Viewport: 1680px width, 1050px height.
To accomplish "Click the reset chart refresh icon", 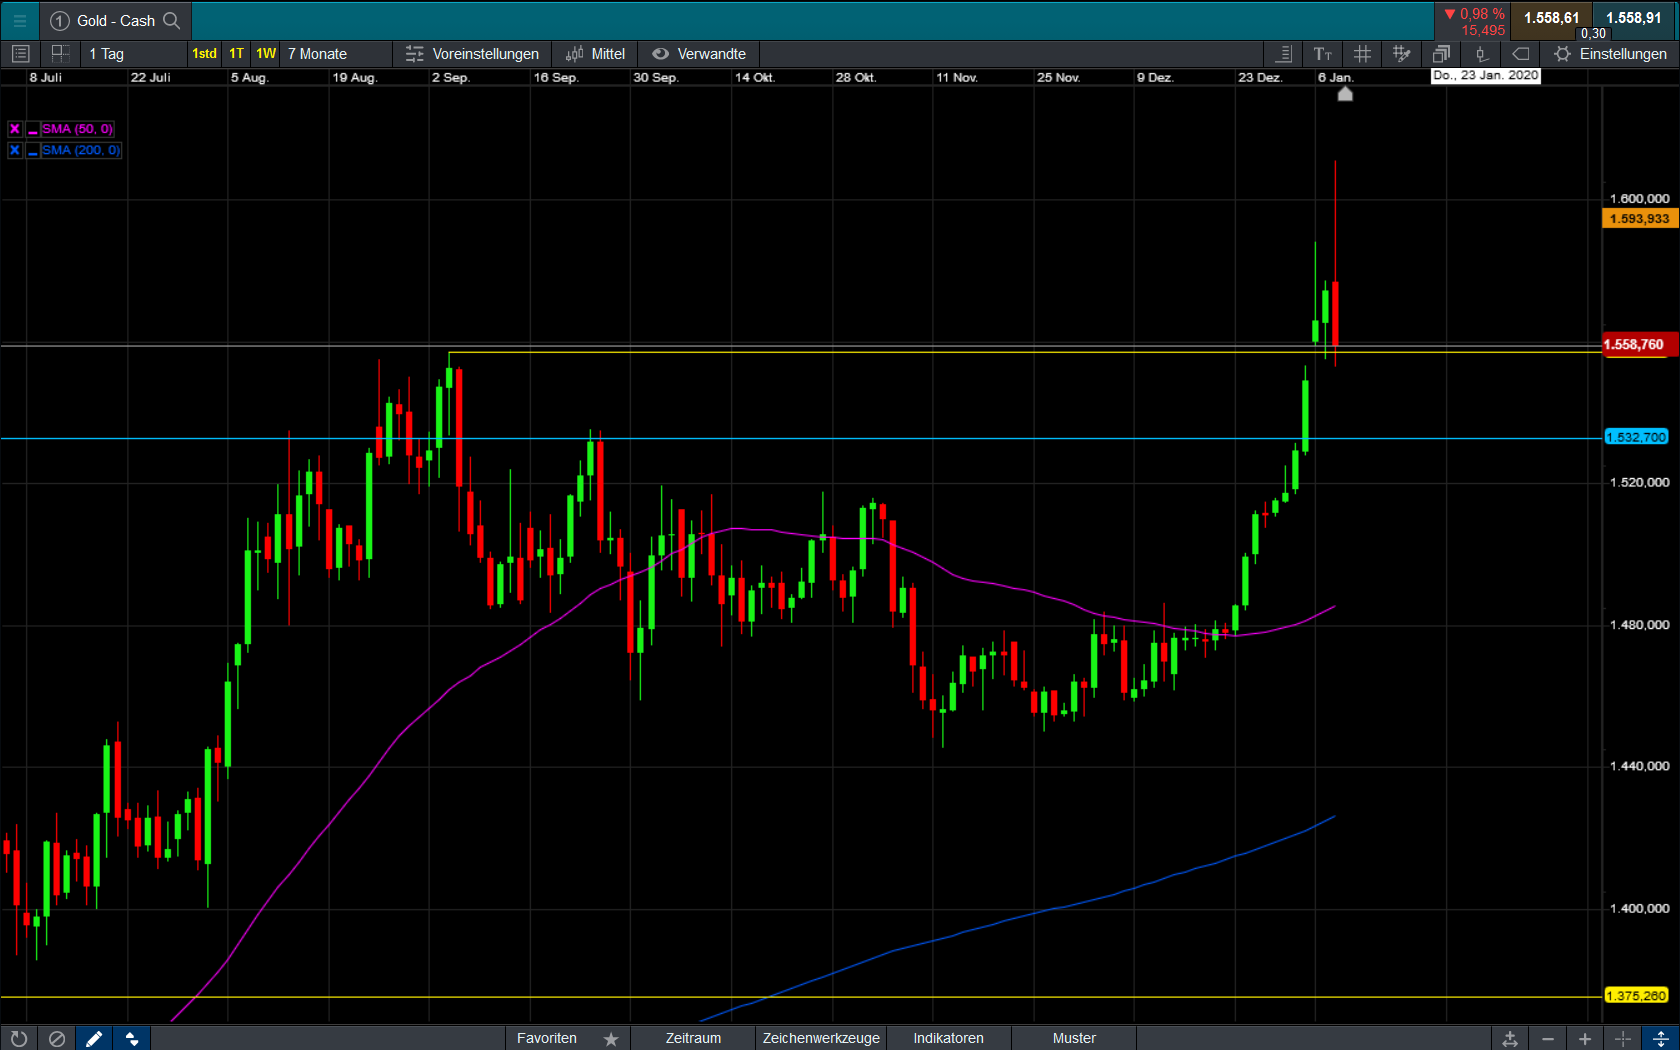I will tap(19, 1038).
